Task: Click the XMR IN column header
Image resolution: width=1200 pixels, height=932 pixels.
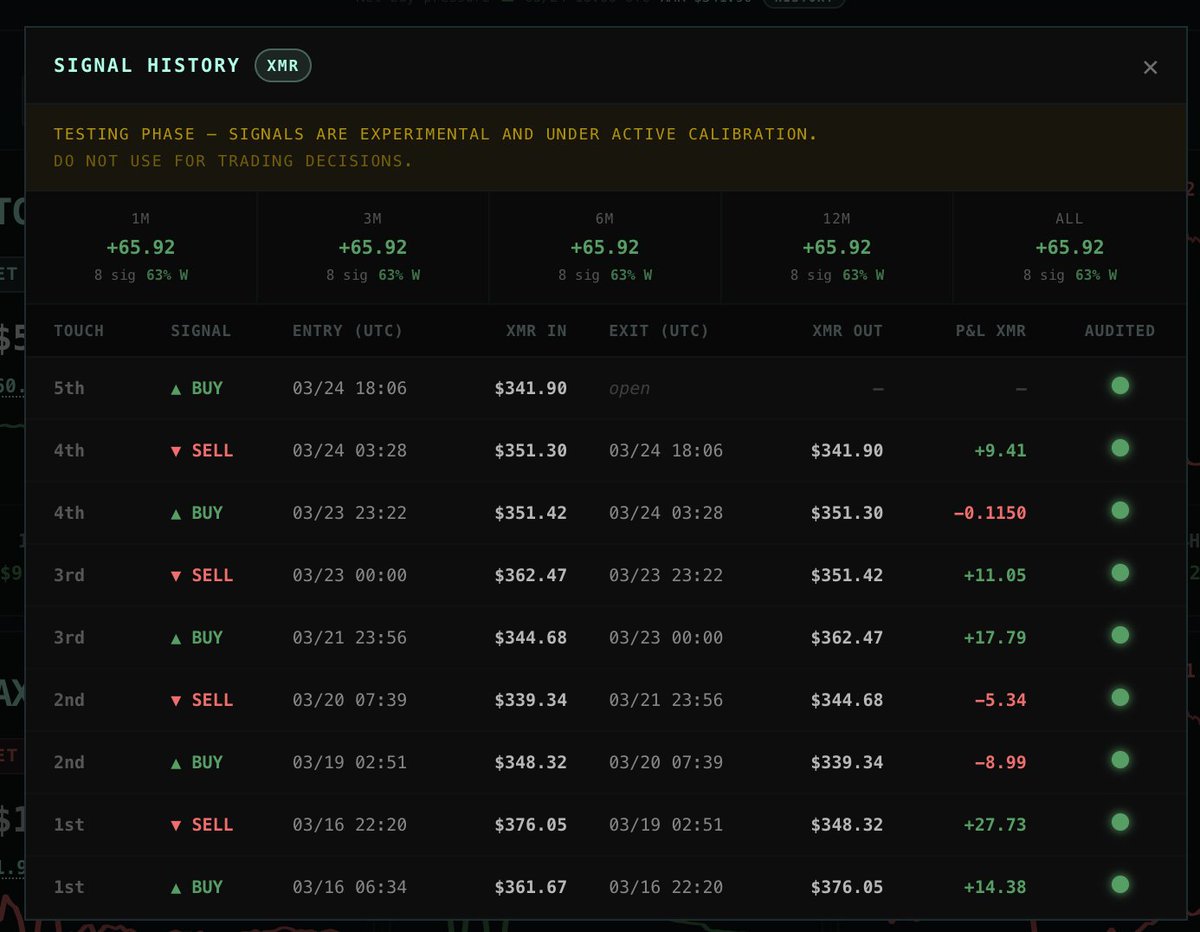Action: (x=537, y=331)
